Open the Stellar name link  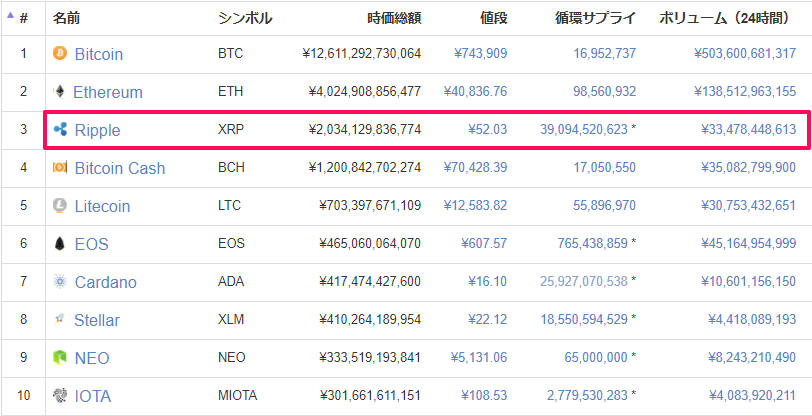[97, 320]
